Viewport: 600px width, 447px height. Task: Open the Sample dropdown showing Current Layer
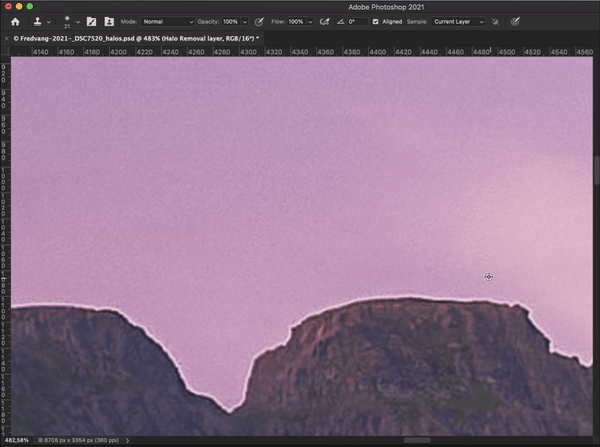pyautogui.click(x=458, y=22)
